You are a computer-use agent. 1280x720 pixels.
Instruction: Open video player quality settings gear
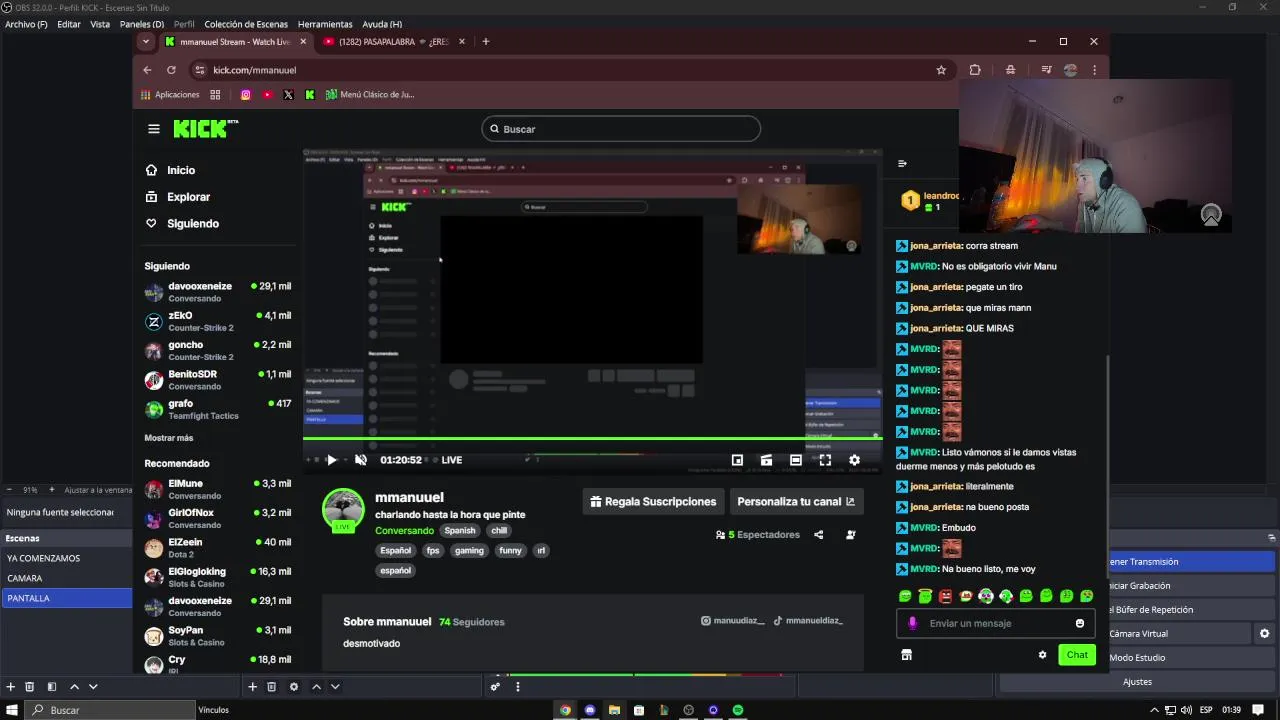[854, 460]
